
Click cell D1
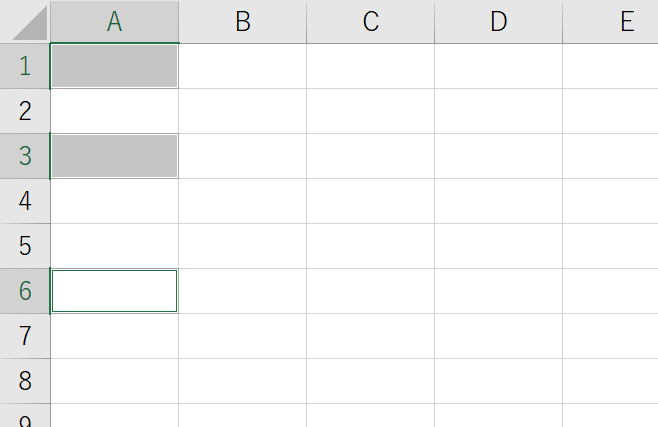click(499, 66)
